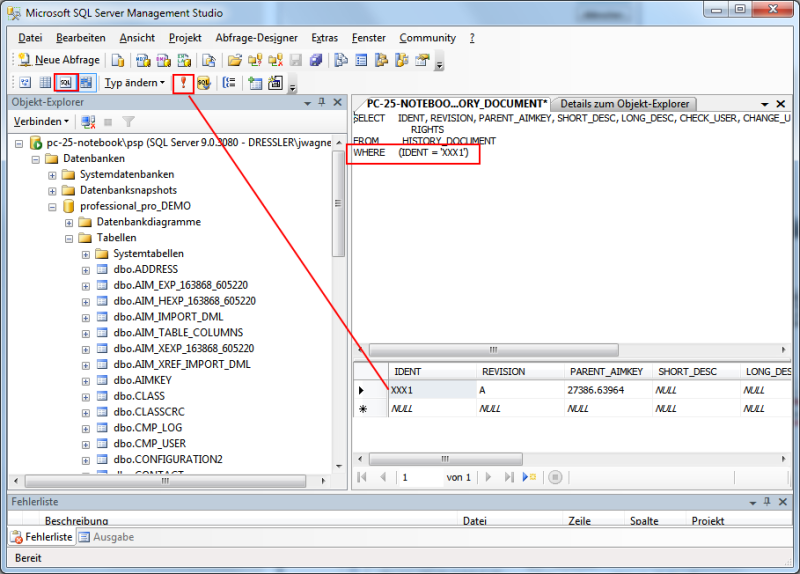800x574 pixels.
Task: Click the Database Engine query icon beside Neue Abfrage
Action: (x=118, y=60)
